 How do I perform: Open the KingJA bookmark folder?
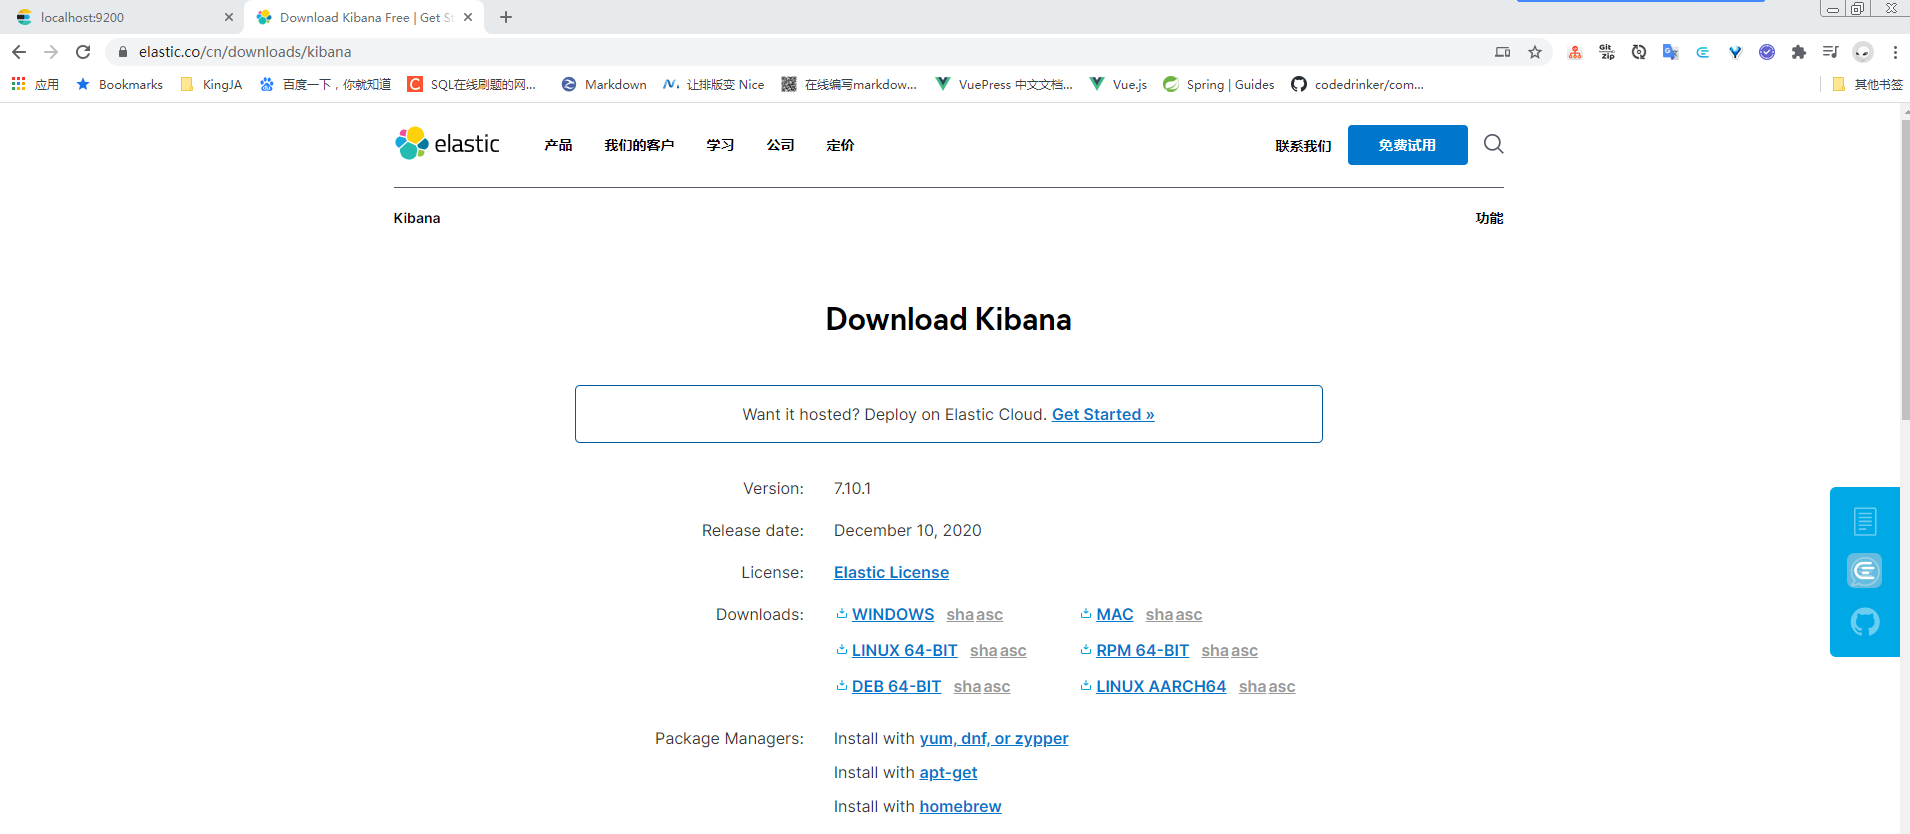coord(211,84)
